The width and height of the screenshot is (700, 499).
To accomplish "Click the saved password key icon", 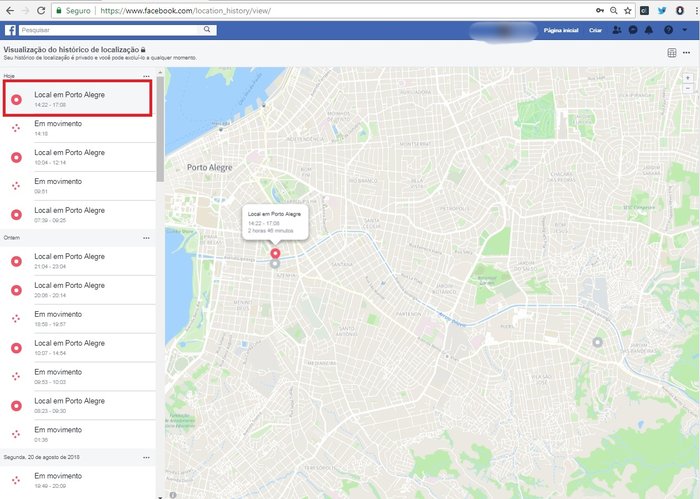I will click(600, 10).
